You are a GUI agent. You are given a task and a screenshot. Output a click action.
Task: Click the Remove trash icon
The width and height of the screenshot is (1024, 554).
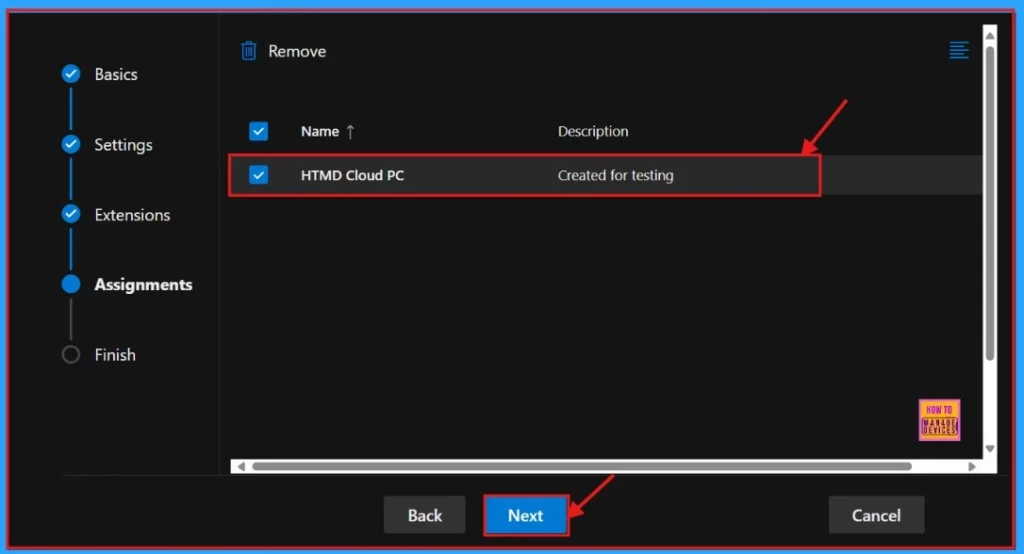(x=249, y=51)
